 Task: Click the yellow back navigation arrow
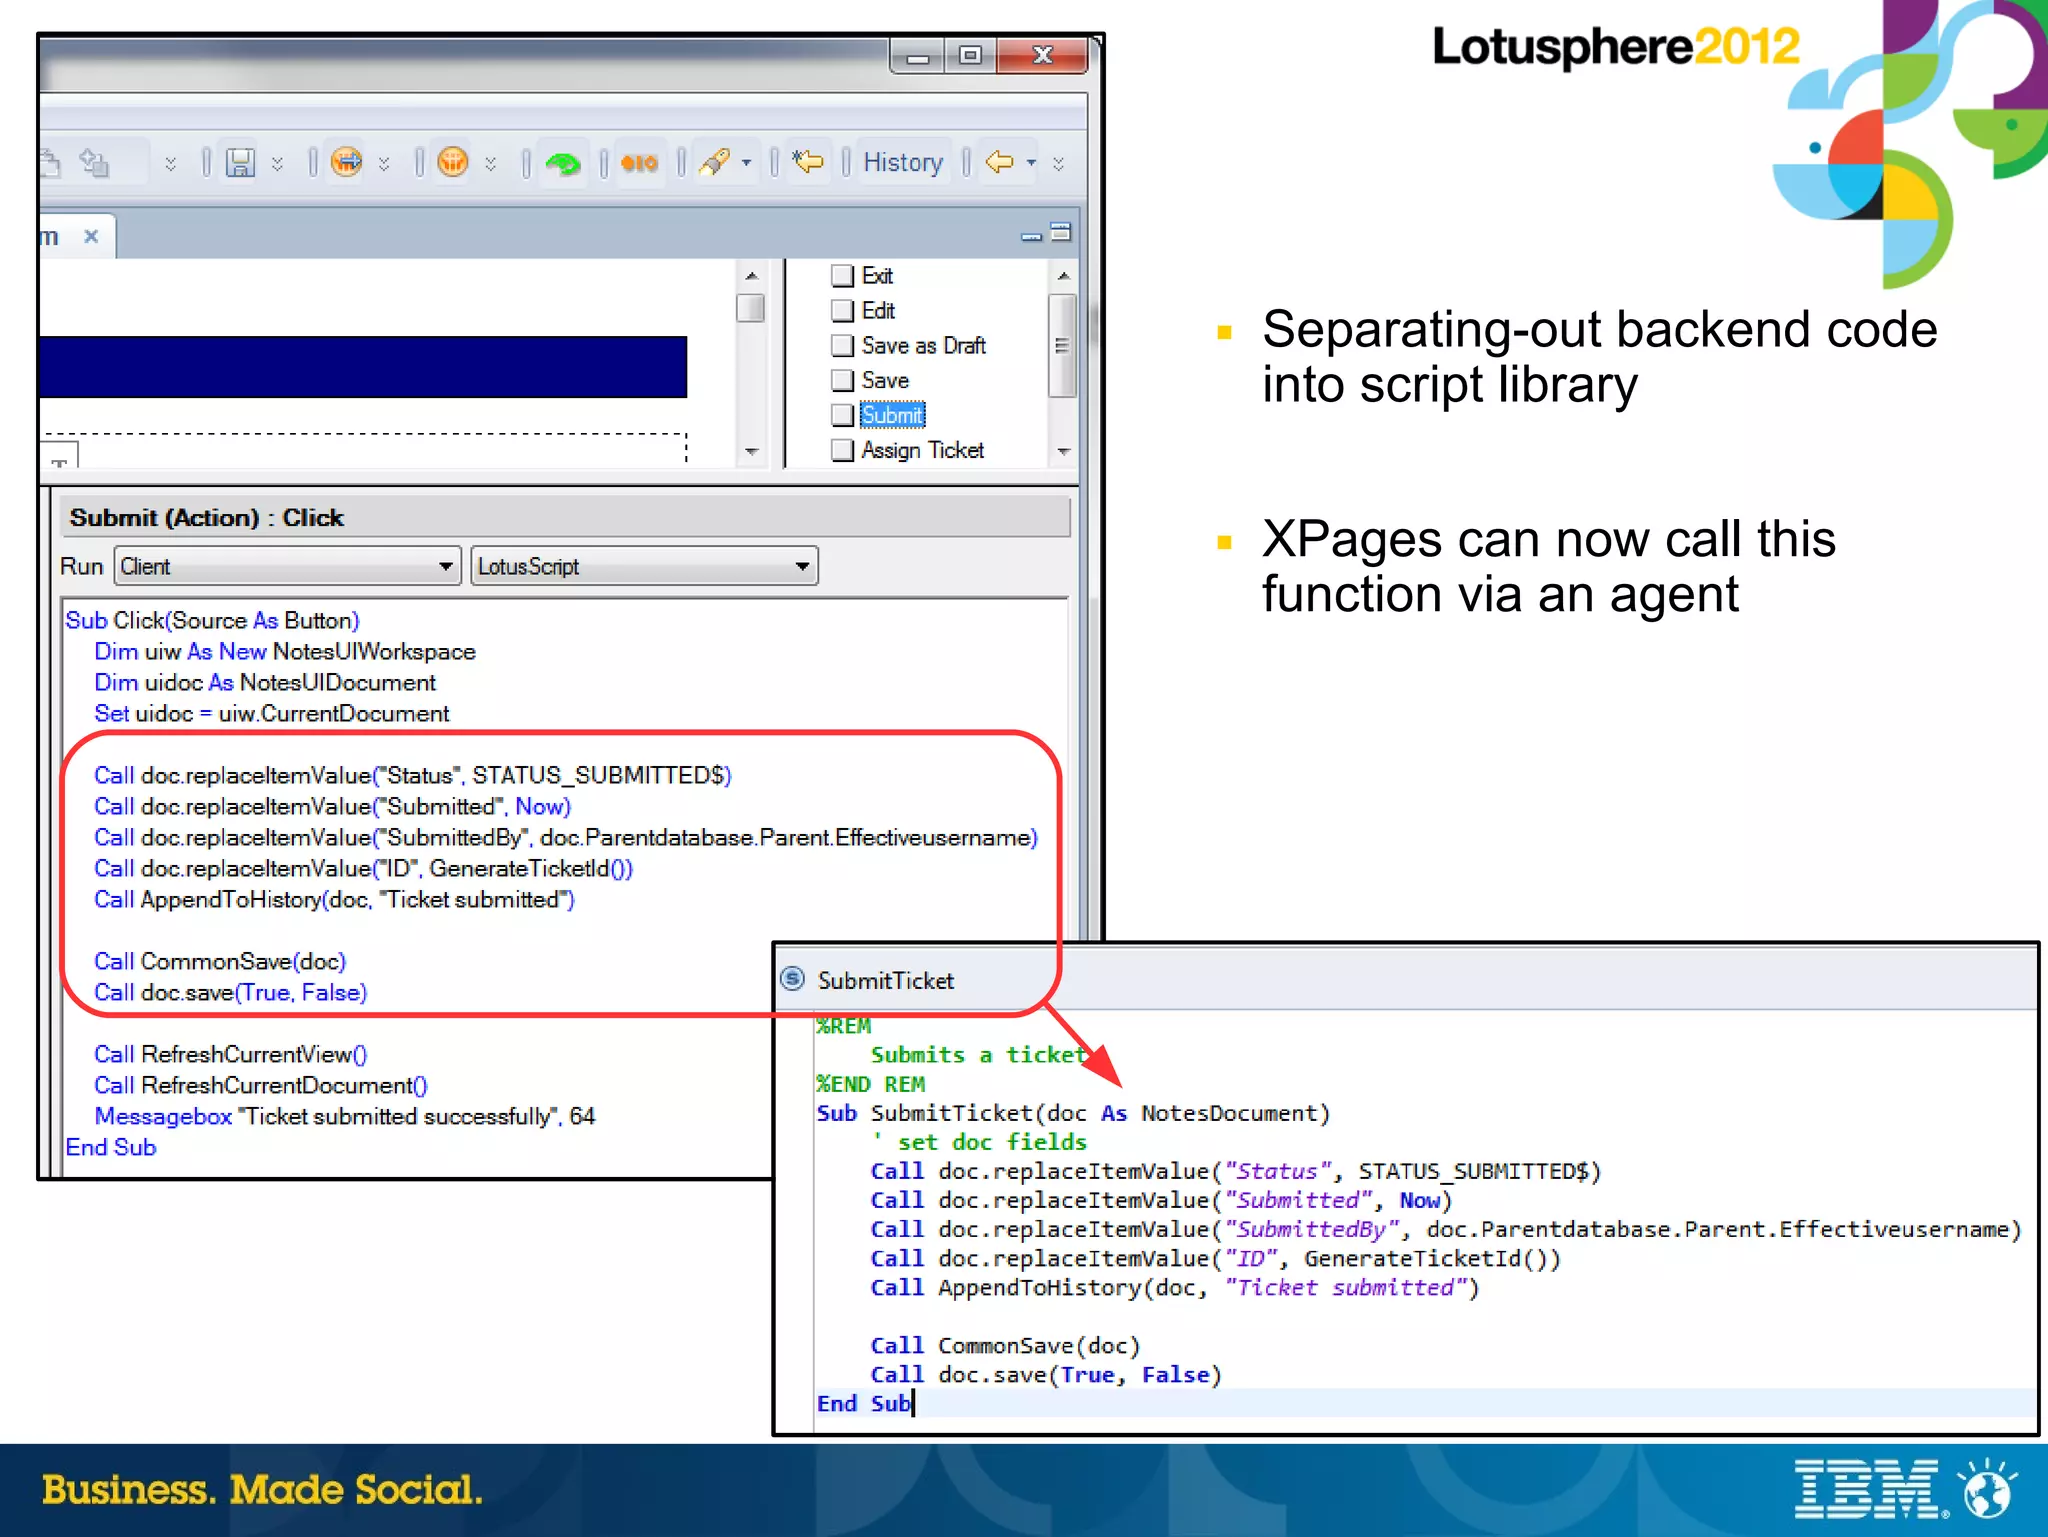pyautogui.click(x=999, y=162)
